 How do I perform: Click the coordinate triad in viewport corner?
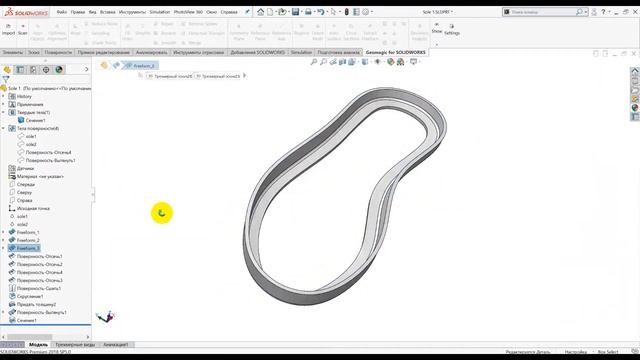(106, 317)
